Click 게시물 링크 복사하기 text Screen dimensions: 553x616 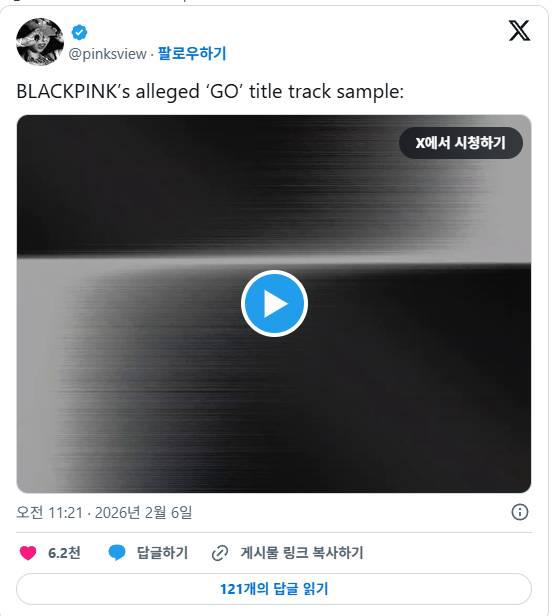coord(302,553)
